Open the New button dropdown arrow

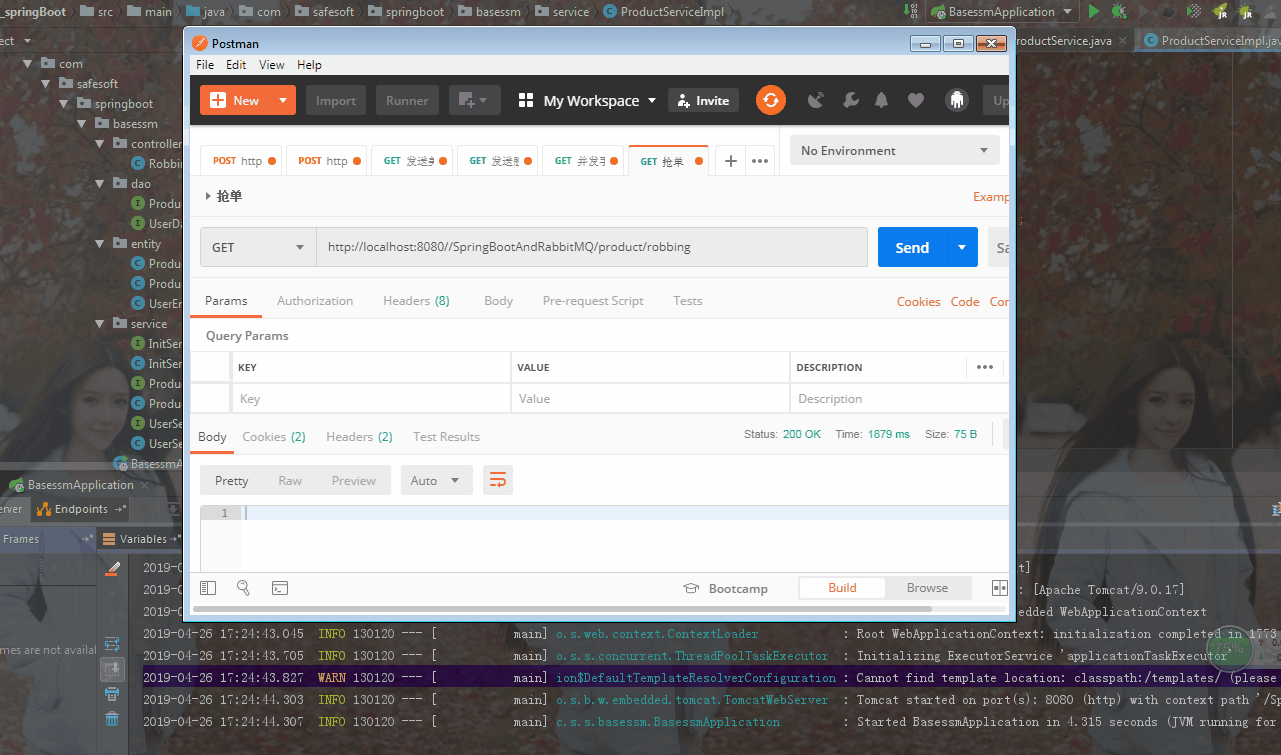[283, 100]
